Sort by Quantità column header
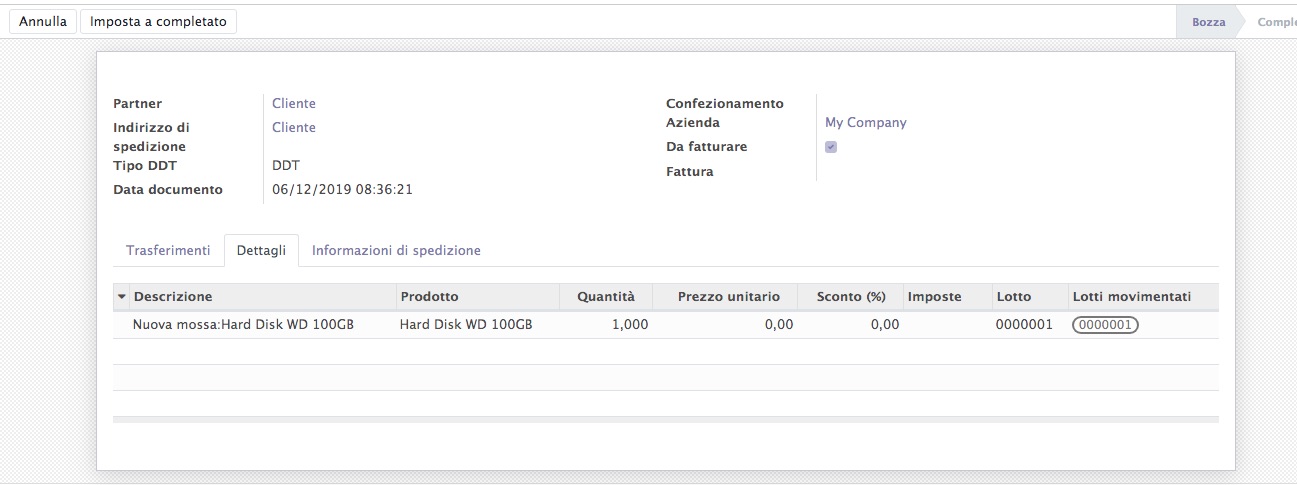The height and width of the screenshot is (485, 1297). pos(605,297)
